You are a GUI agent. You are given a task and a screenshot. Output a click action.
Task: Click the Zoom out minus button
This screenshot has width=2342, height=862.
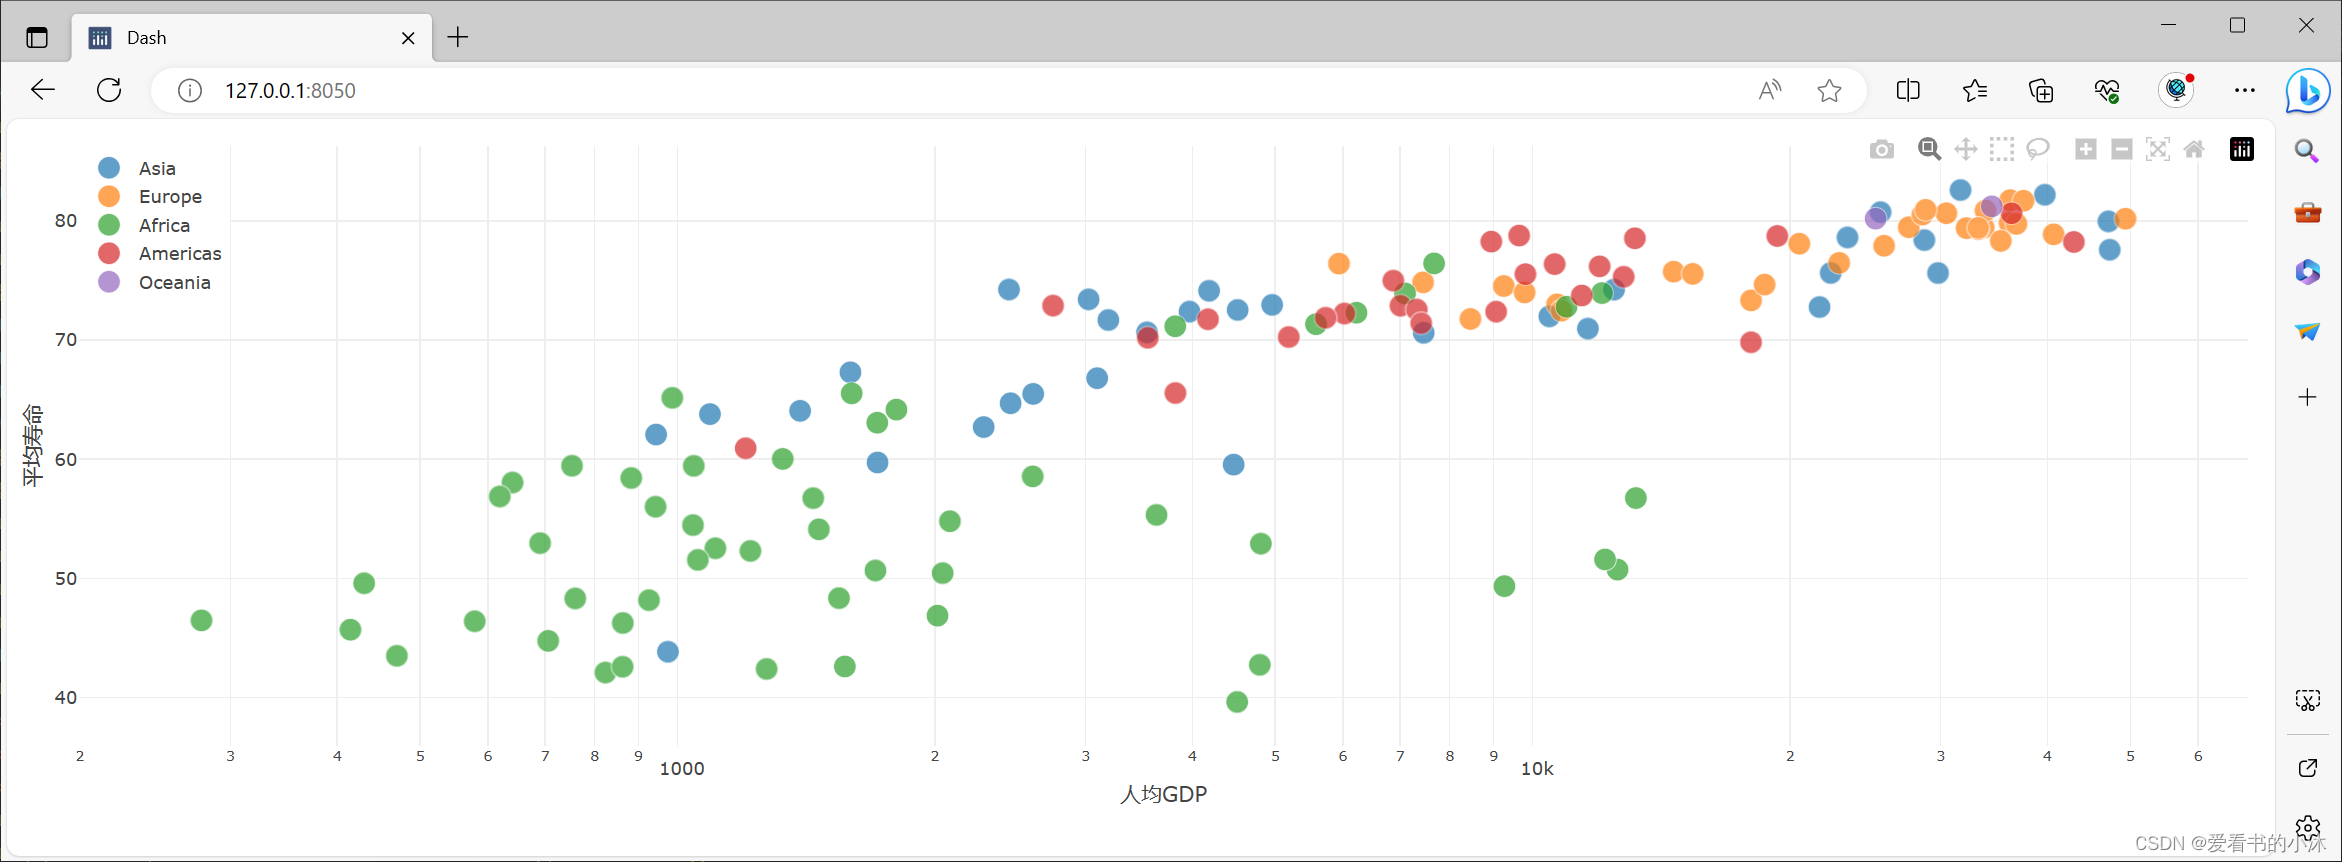[2121, 150]
